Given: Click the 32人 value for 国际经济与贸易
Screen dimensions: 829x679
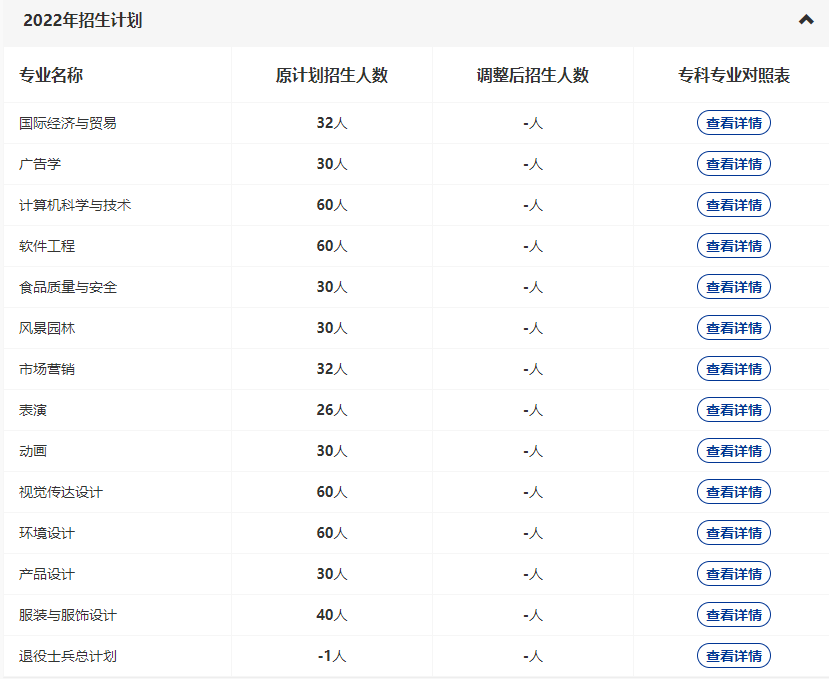Looking at the screenshot, I should click(x=332, y=123).
